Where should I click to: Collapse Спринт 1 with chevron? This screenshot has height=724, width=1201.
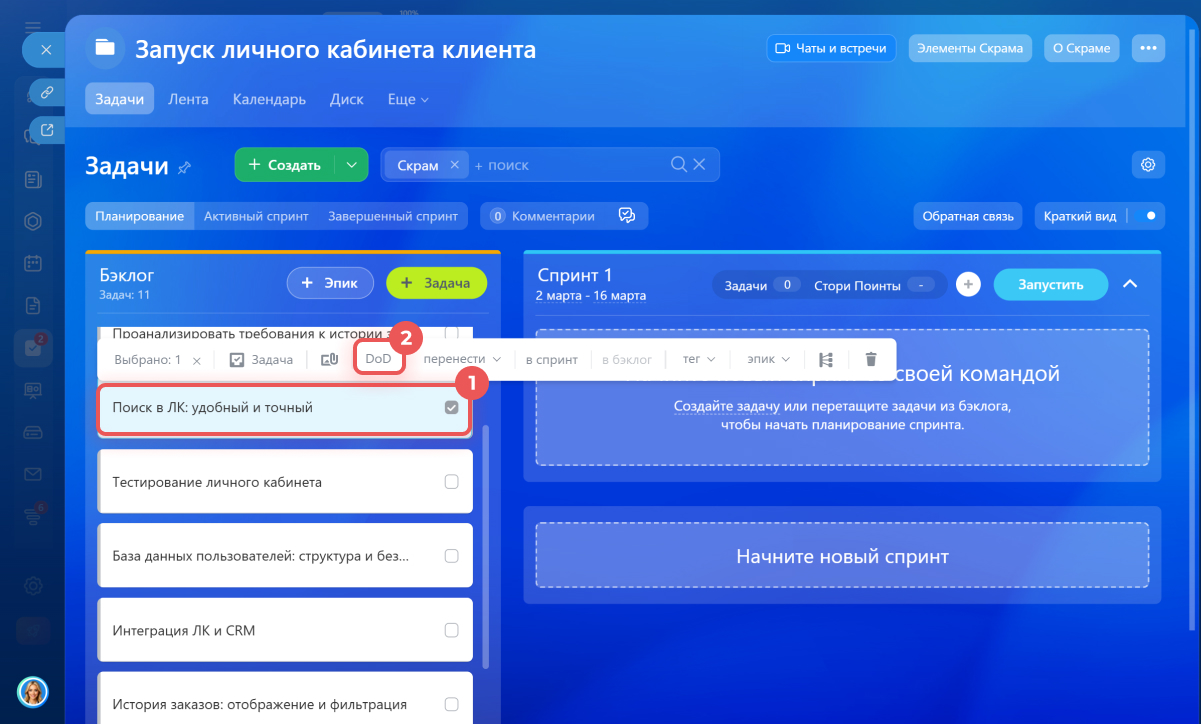[1130, 285]
